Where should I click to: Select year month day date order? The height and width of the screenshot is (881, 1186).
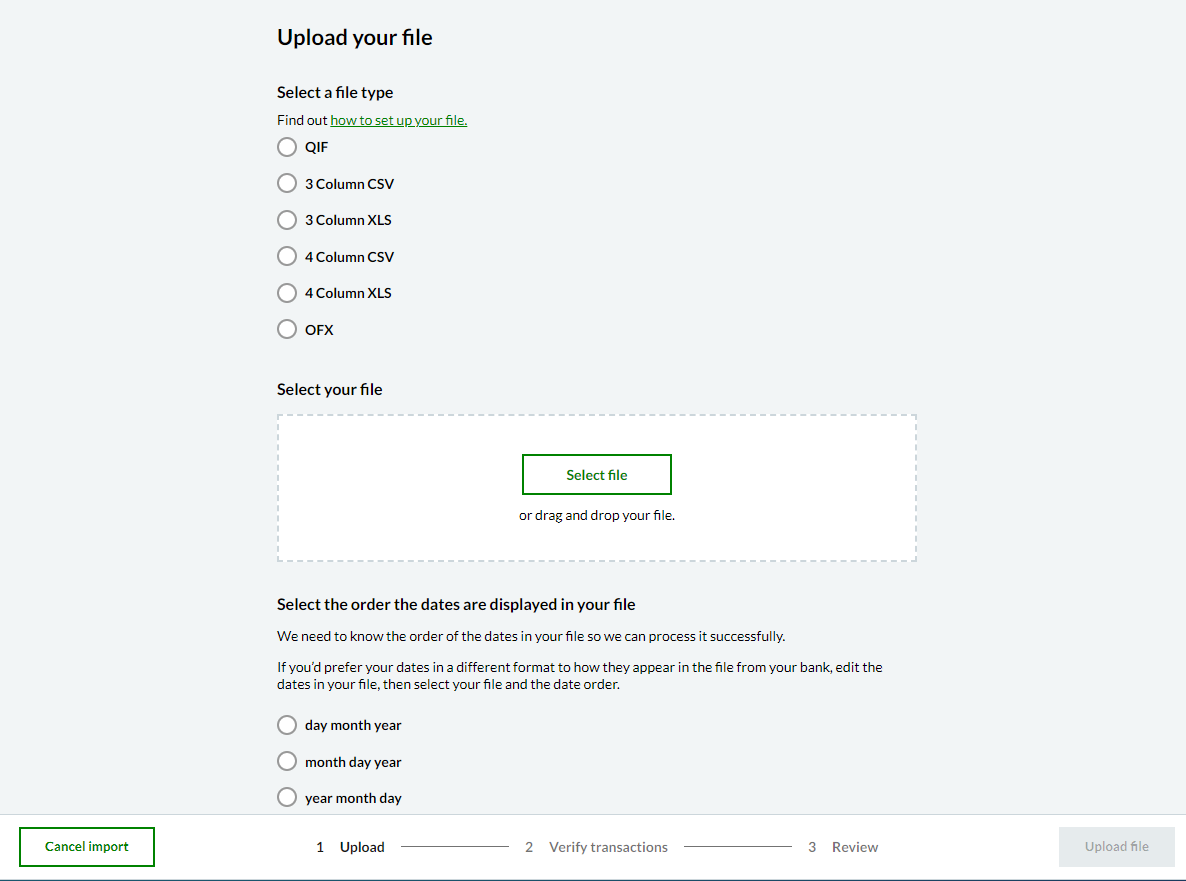287,798
